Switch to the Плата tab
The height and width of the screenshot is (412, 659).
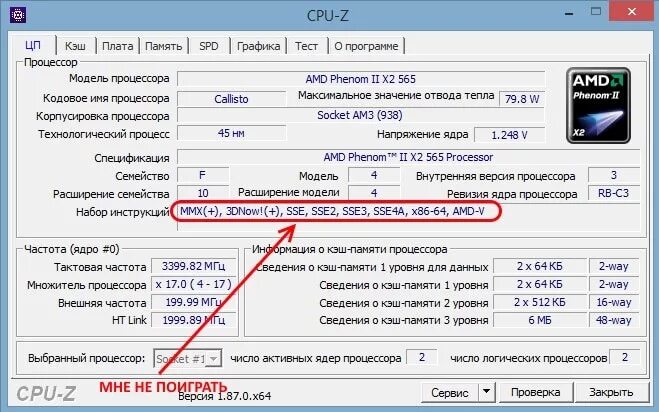pos(118,46)
